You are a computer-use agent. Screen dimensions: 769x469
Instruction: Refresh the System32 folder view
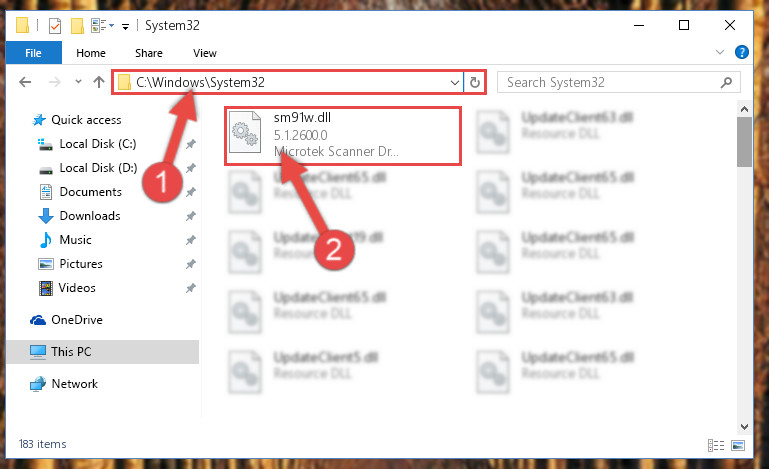474,82
